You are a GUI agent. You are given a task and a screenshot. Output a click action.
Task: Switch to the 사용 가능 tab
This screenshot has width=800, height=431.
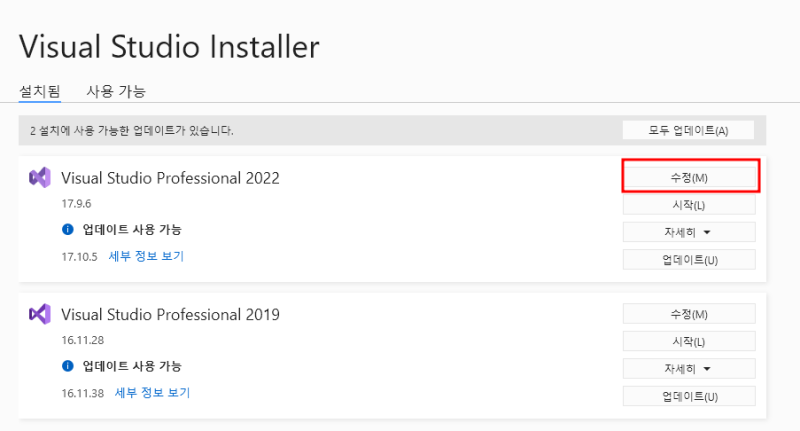click(116, 91)
